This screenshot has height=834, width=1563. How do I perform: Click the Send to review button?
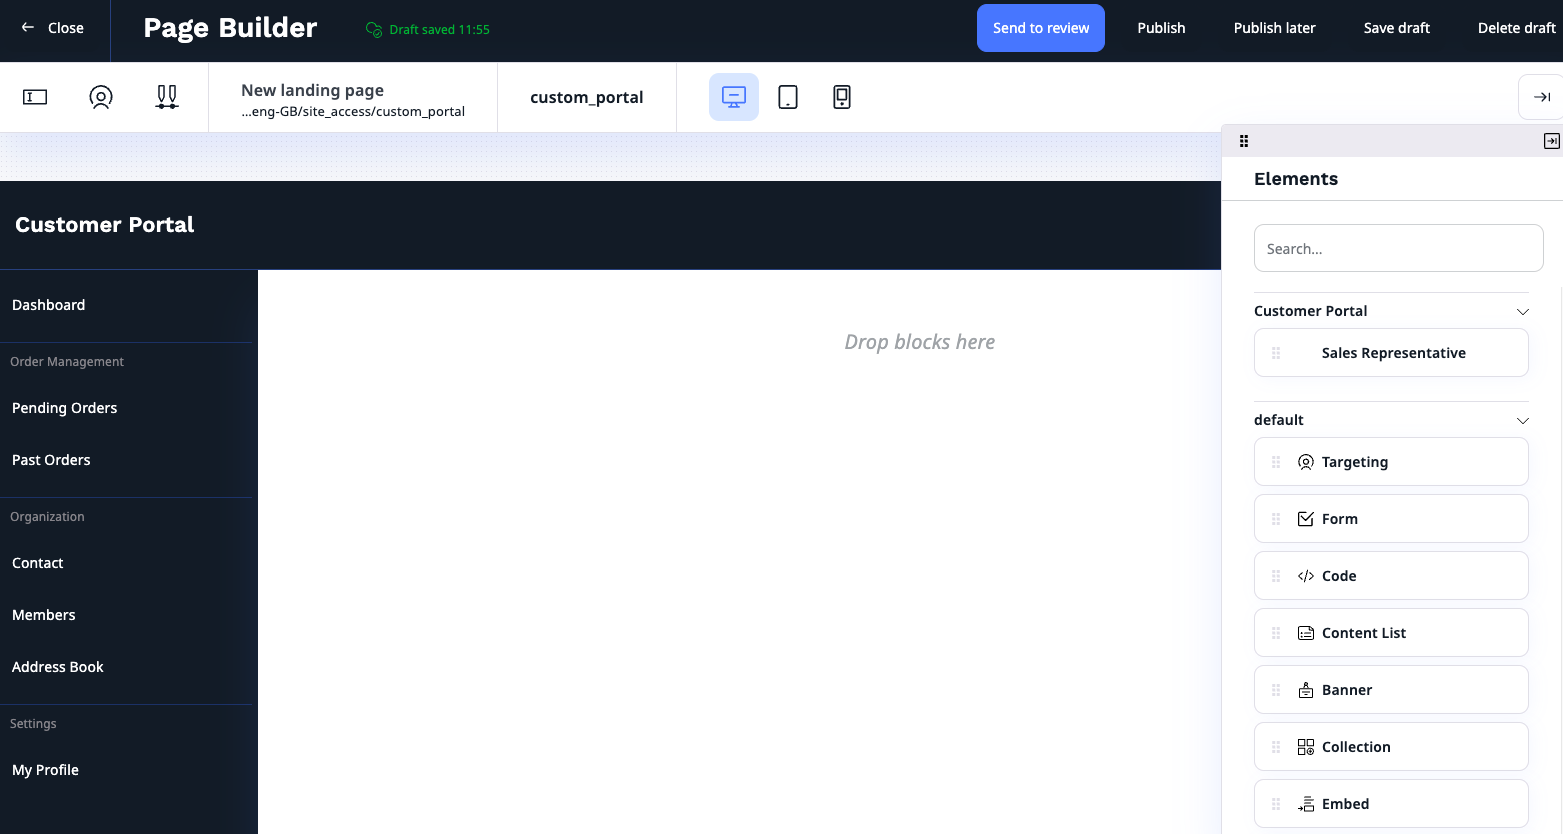pos(1040,27)
